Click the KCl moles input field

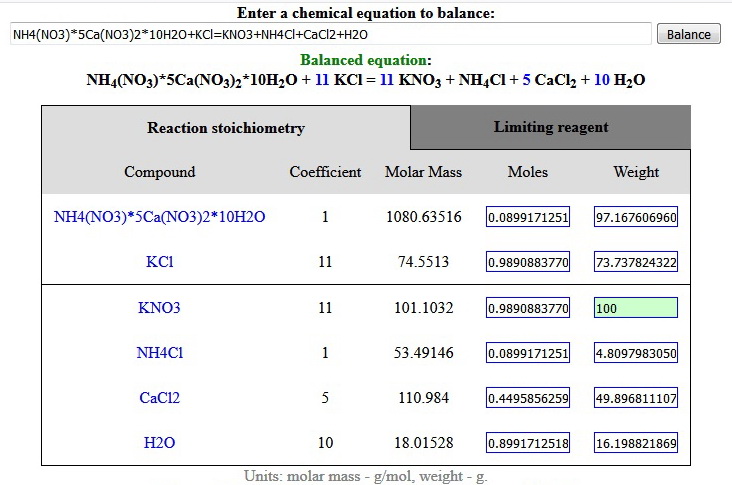click(x=528, y=262)
